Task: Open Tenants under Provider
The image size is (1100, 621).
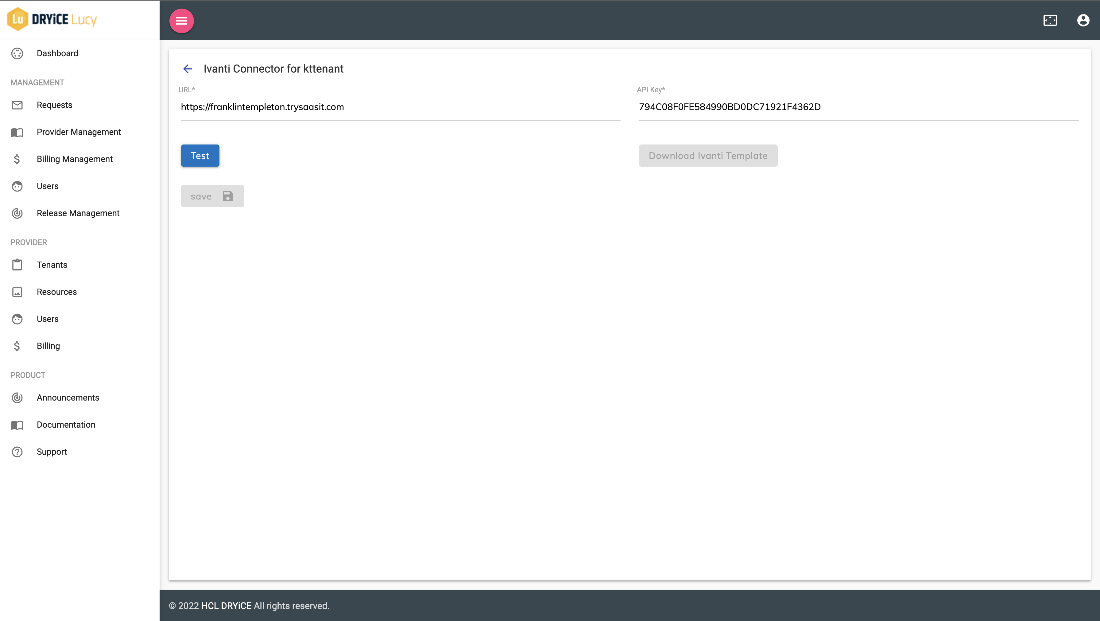Action: (x=52, y=265)
